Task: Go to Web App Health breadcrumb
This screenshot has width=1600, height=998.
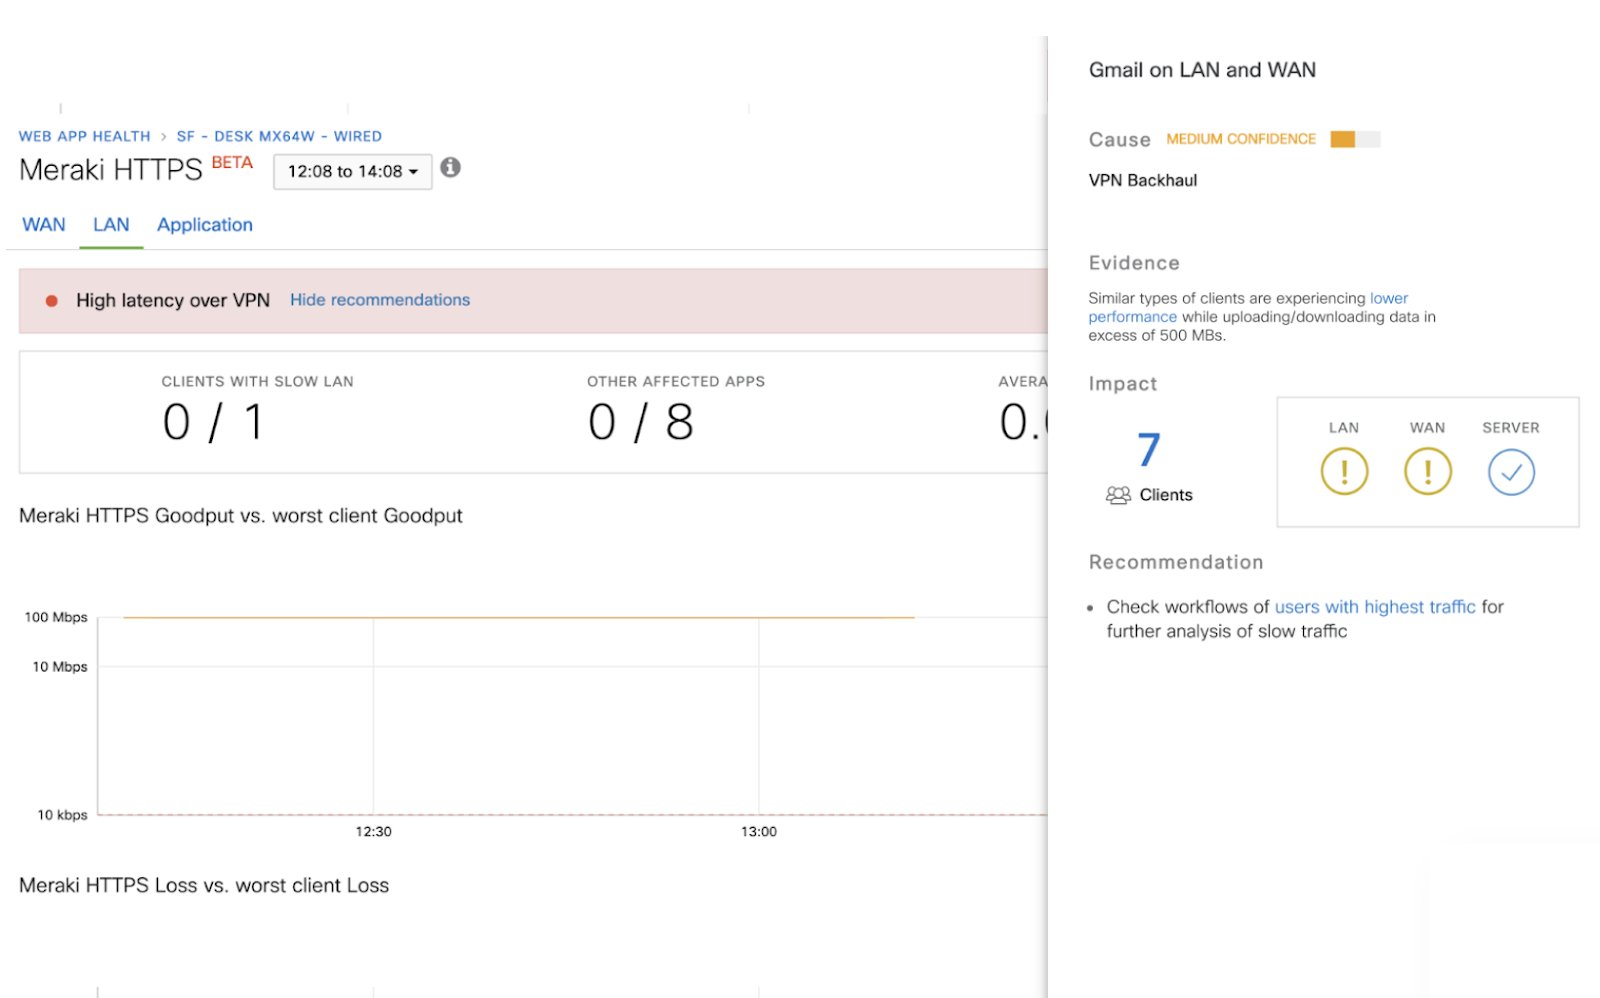Action: pos(85,136)
